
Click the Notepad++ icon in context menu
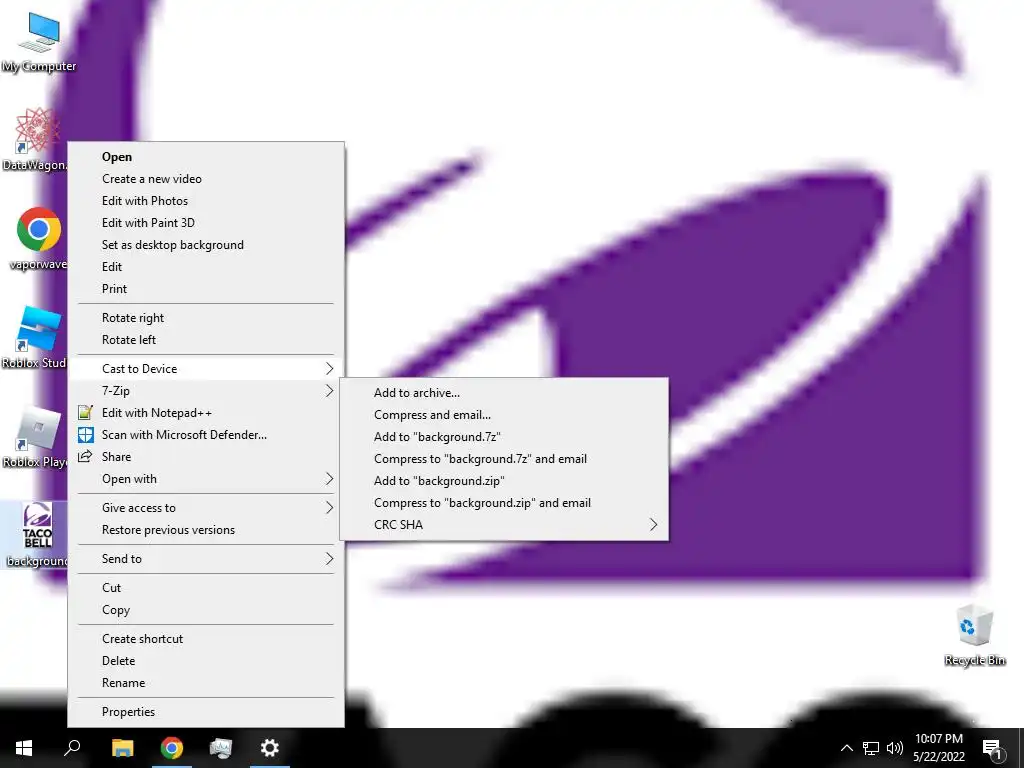(x=86, y=413)
